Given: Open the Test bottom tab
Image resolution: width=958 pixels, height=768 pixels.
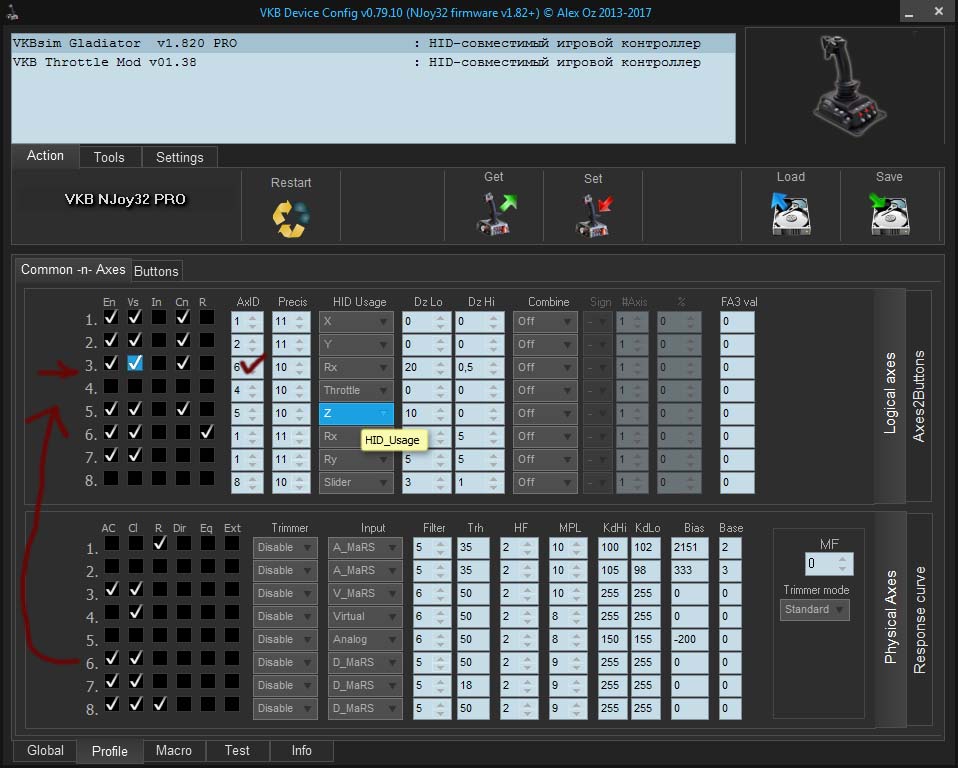Looking at the screenshot, I should pyautogui.click(x=237, y=751).
